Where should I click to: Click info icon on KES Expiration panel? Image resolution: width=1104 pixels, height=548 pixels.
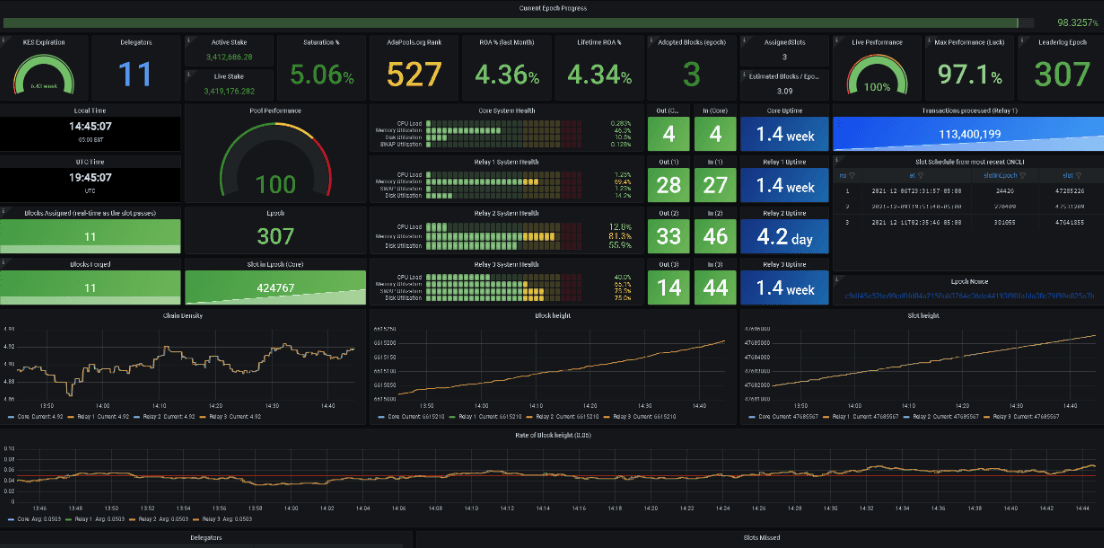[x=2, y=38]
